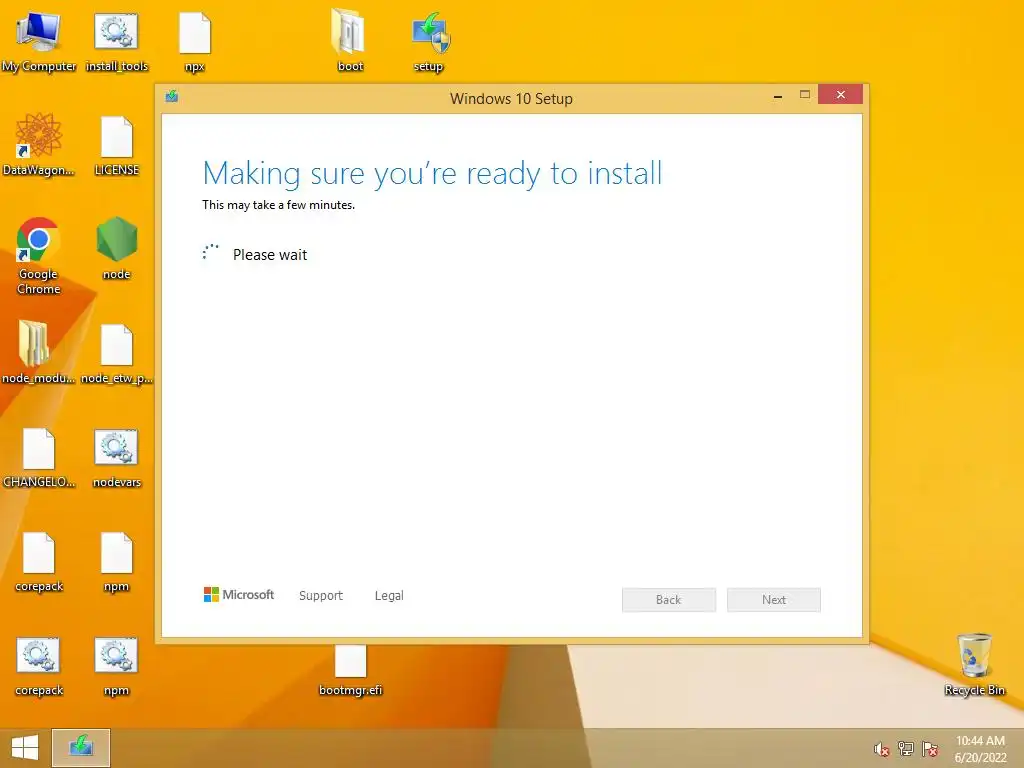Open the Support link
1024x768 pixels.
pos(321,596)
